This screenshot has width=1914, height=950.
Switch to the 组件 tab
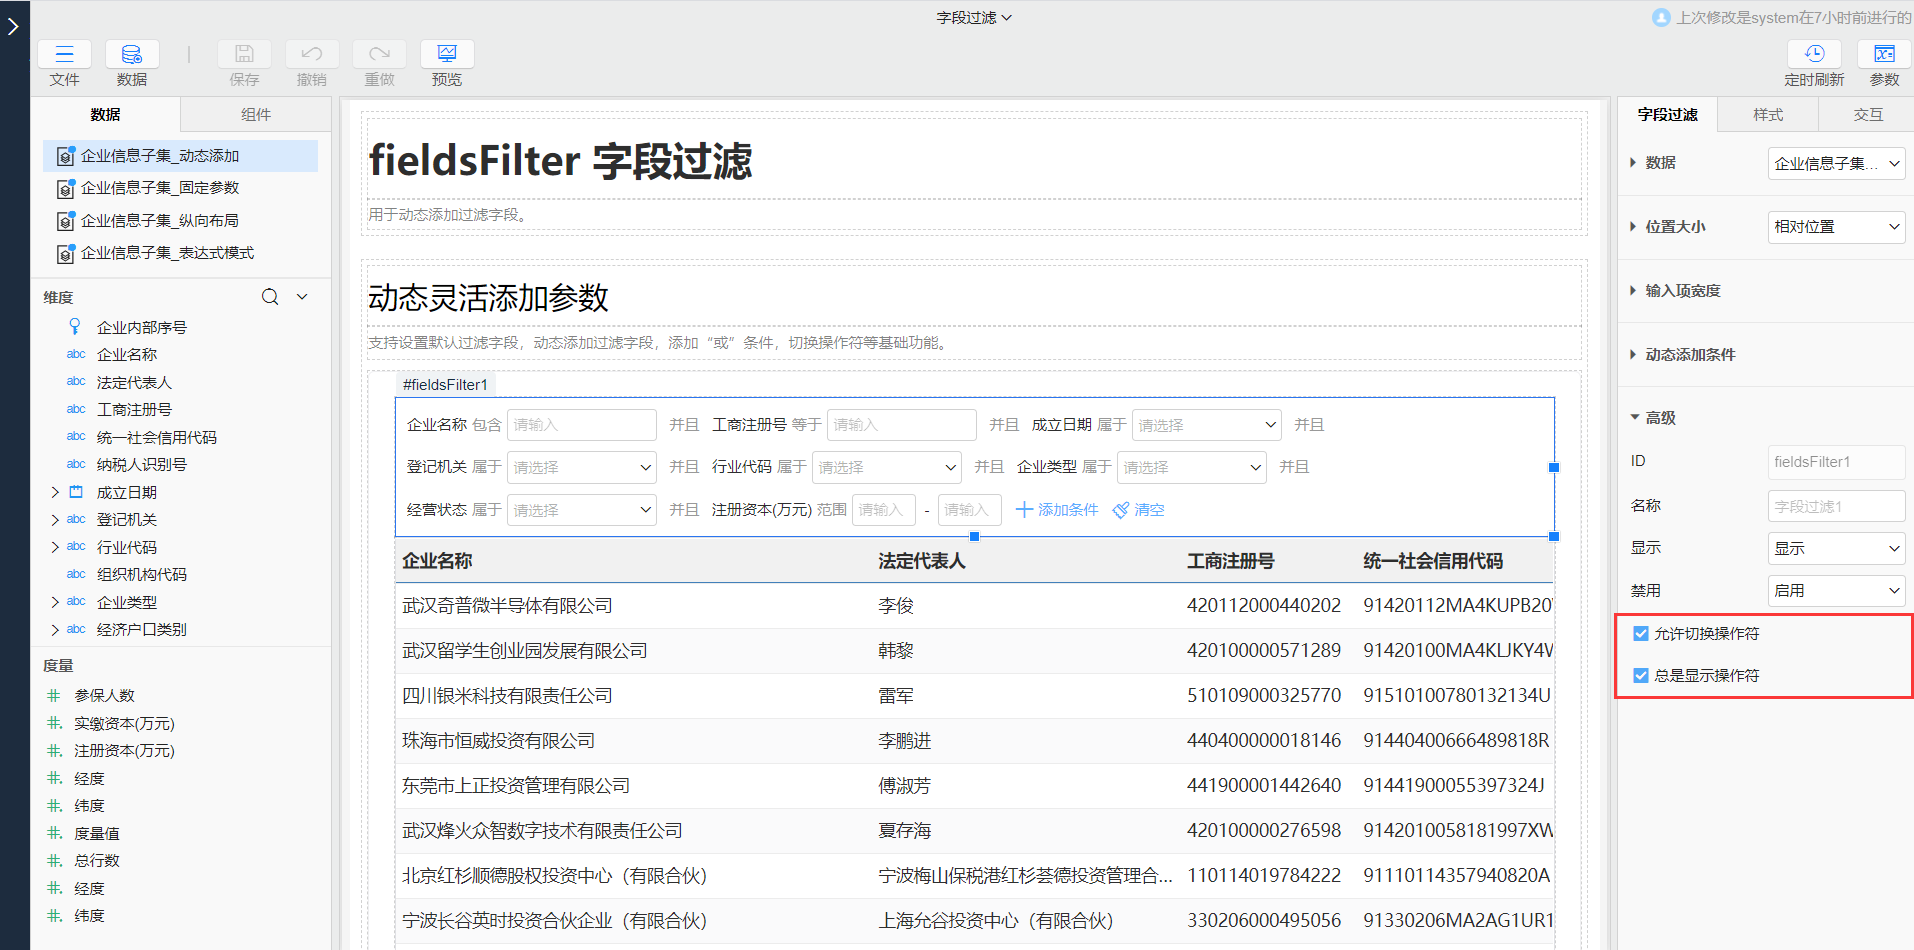[256, 115]
